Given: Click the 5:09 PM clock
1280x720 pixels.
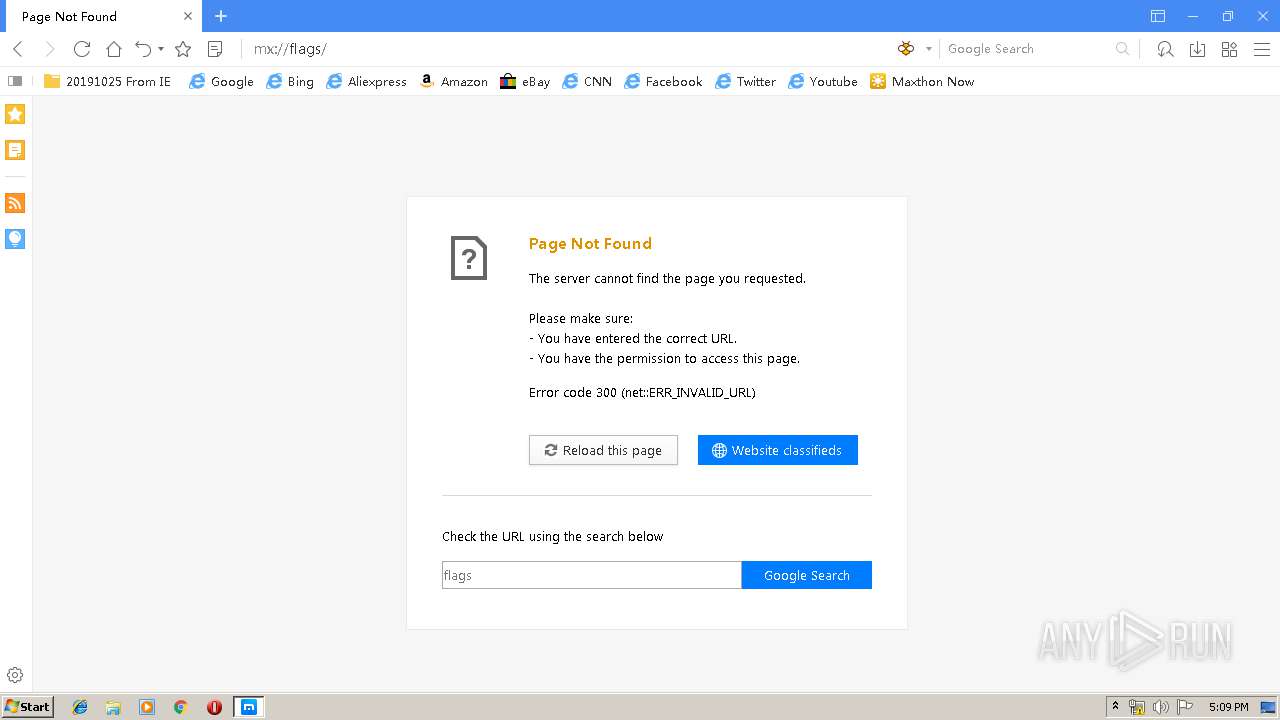Looking at the screenshot, I should pos(1228,707).
